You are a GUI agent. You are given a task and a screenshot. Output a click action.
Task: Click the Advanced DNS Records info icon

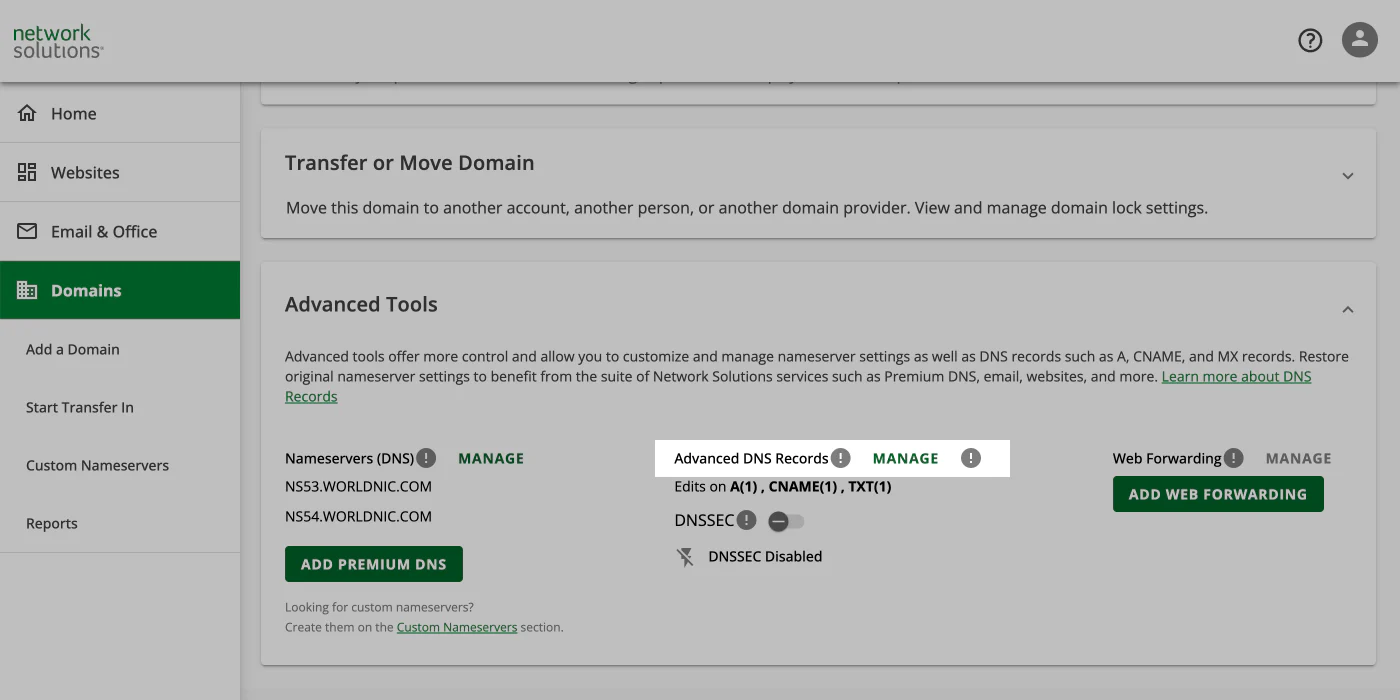[840, 457]
